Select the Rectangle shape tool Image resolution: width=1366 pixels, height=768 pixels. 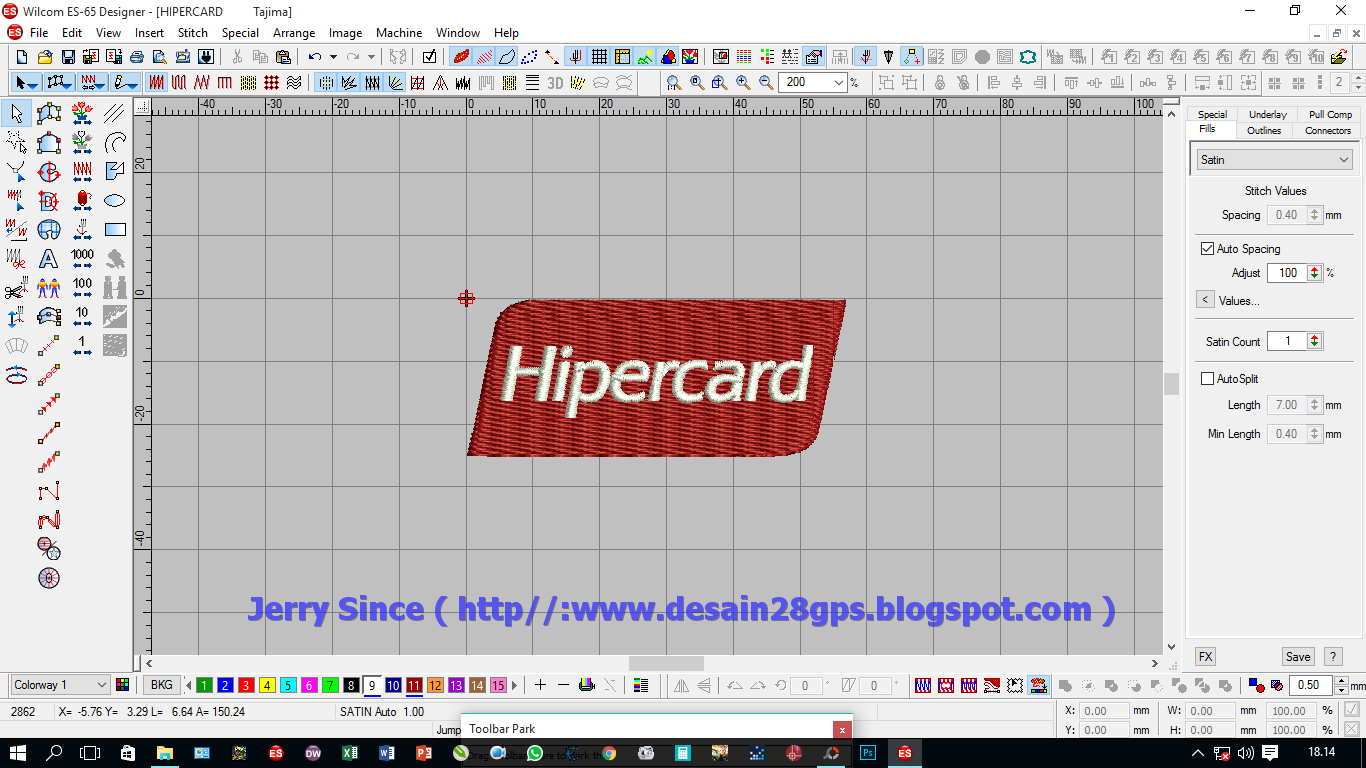click(x=115, y=230)
